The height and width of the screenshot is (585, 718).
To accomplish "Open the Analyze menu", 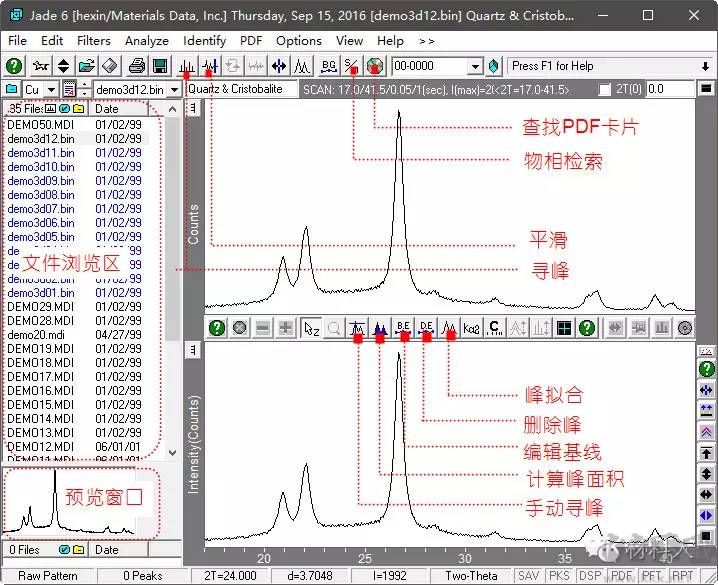I will click(x=146, y=41).
